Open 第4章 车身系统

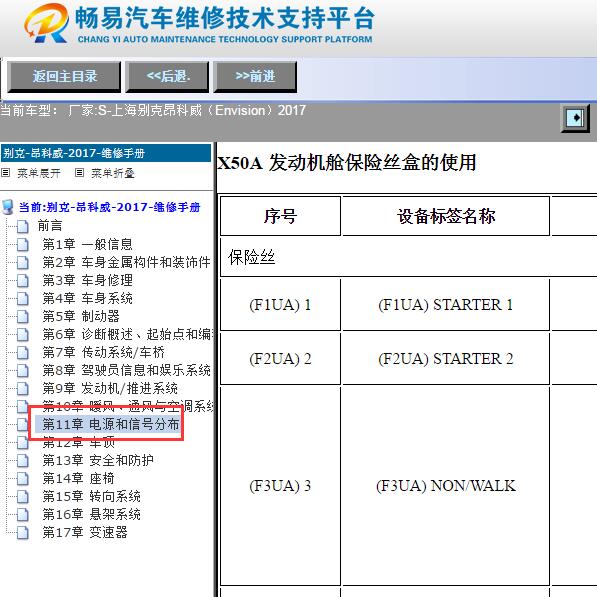pos(87,298)
